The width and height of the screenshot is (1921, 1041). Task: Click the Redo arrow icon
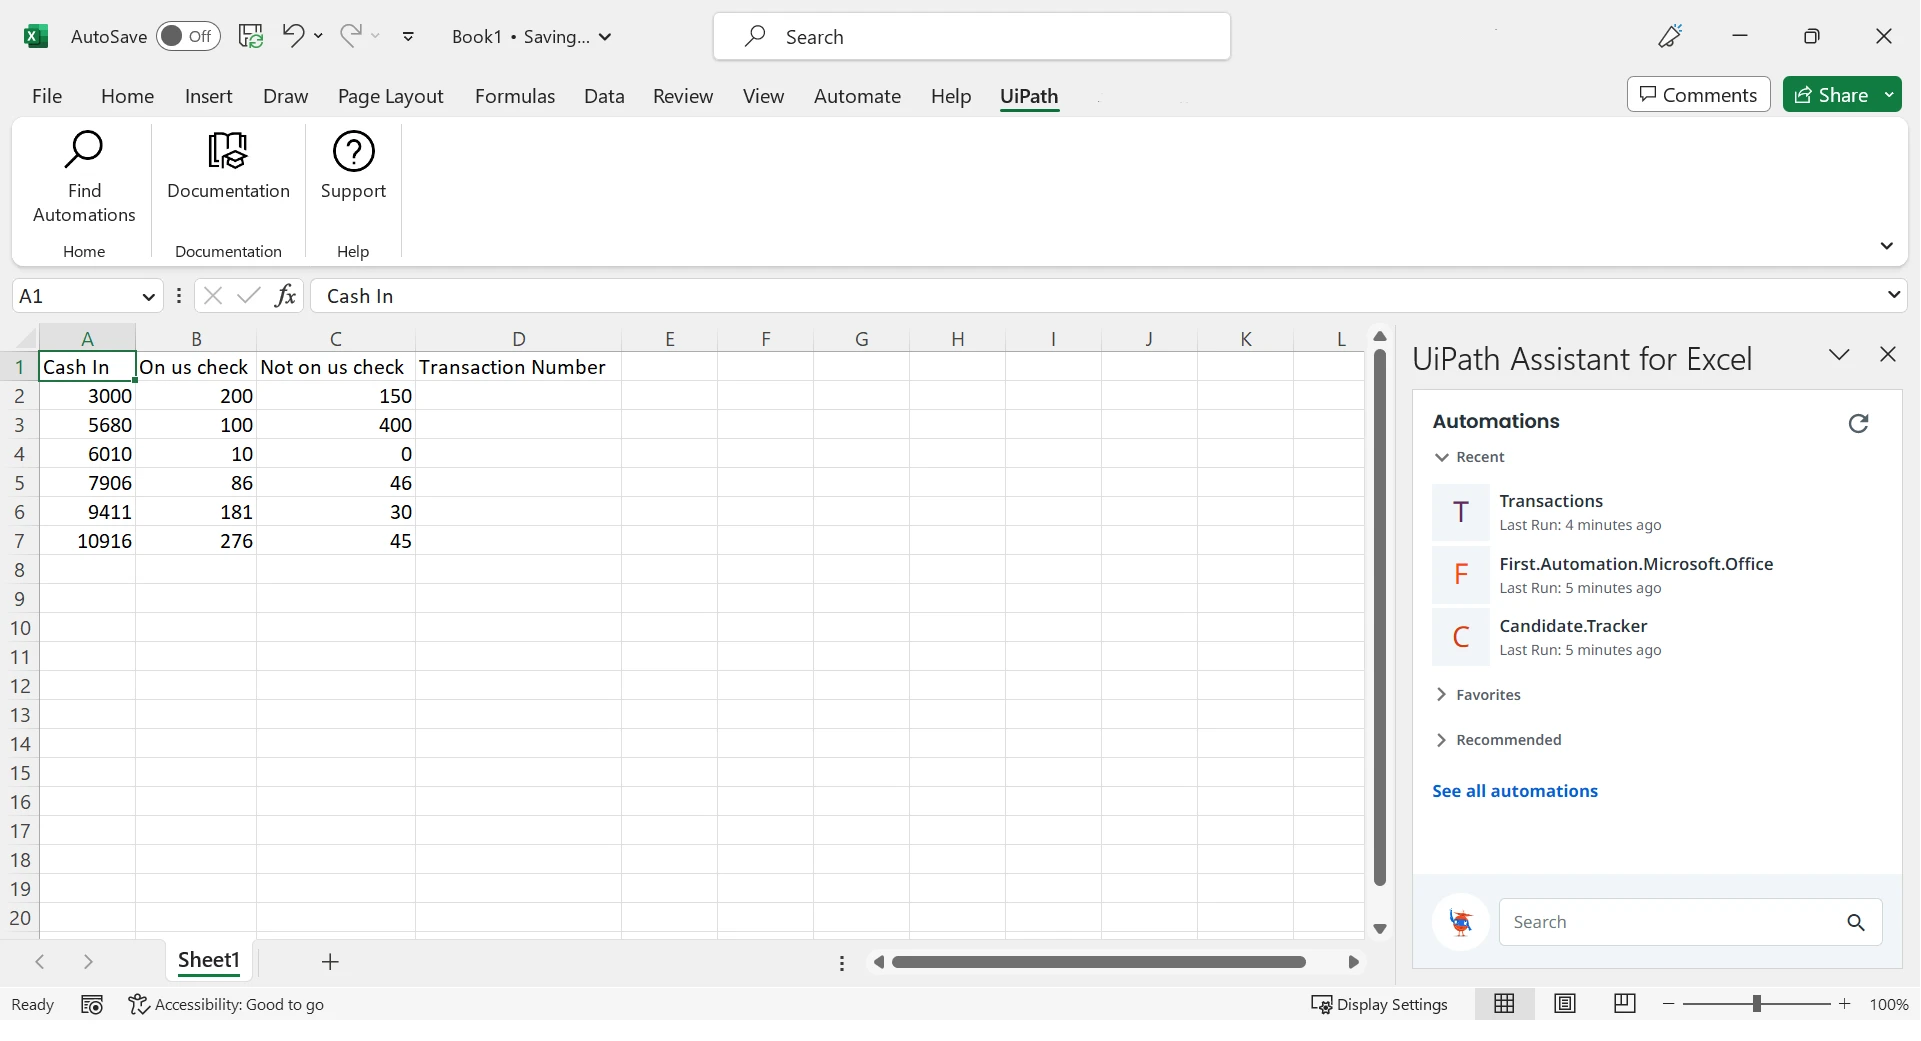point(350,36)
